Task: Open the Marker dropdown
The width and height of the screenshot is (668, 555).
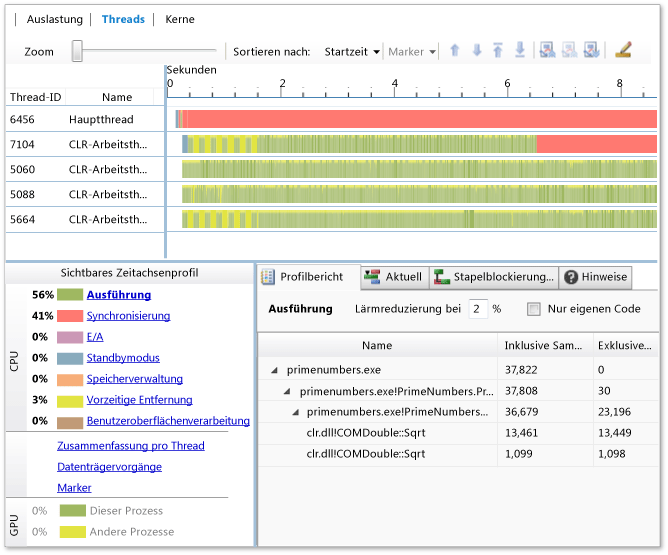Action: (x=412, y=52)
